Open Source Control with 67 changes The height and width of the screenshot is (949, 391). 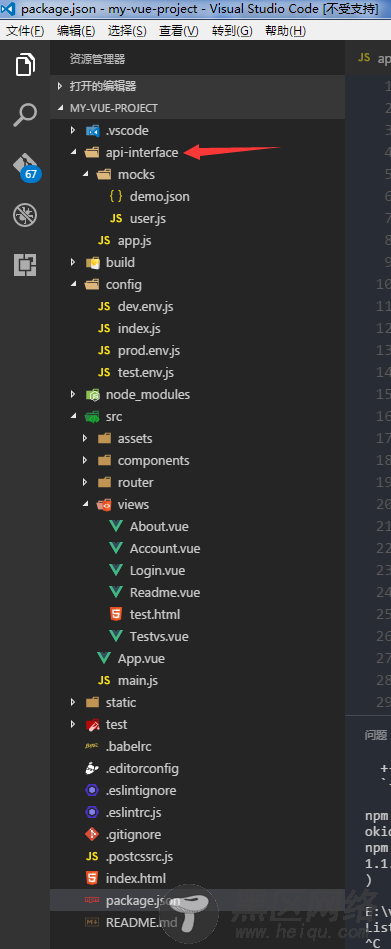pyautogui.click(x=26, y=166)
